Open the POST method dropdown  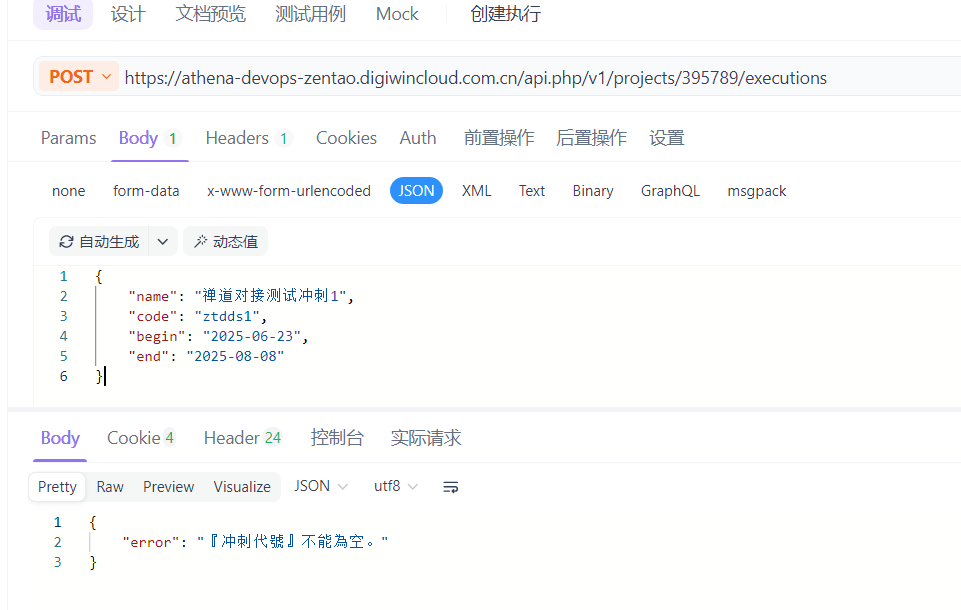(x=78, y=76)
